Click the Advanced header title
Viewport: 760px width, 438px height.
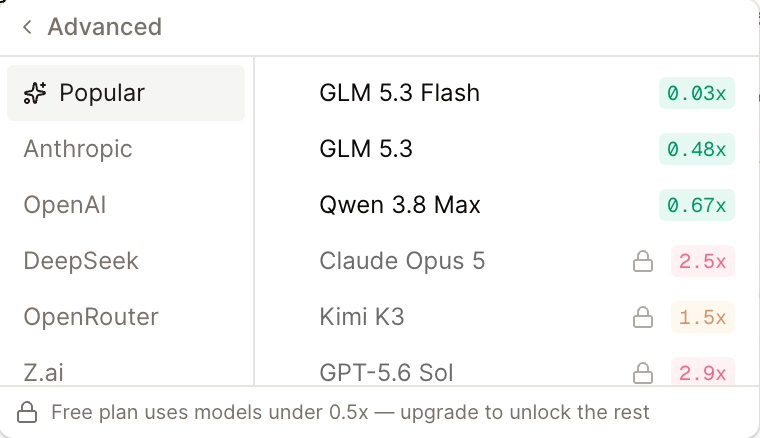click(105, 27)
